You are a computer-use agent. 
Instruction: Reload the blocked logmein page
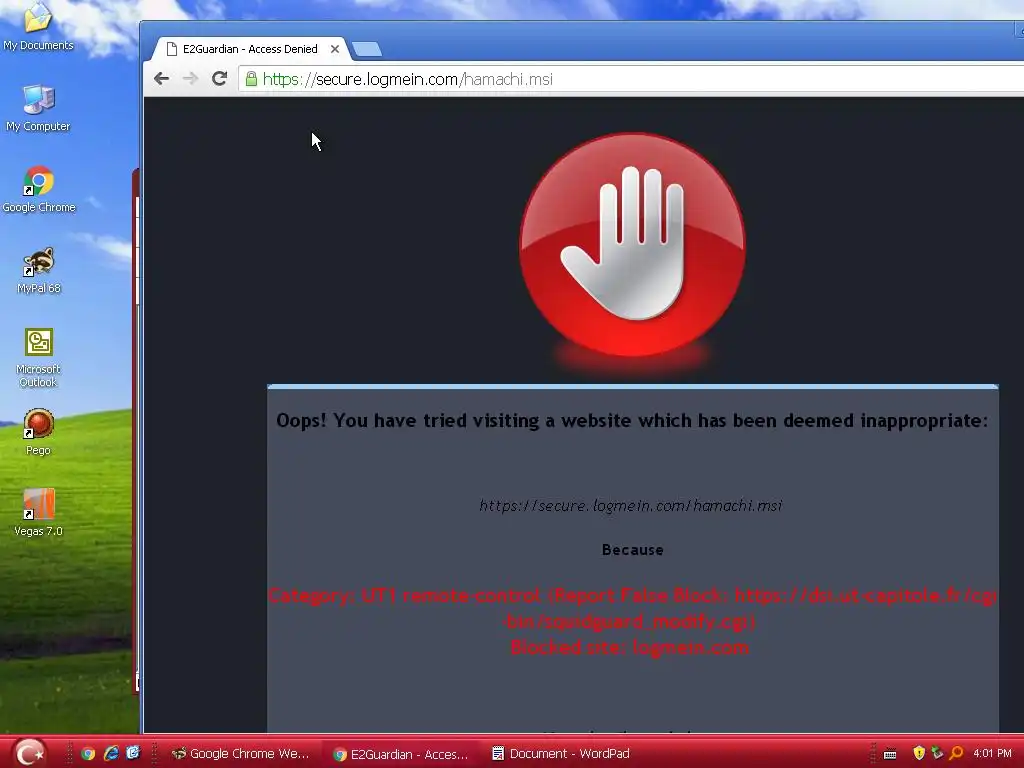coord(219,79)
